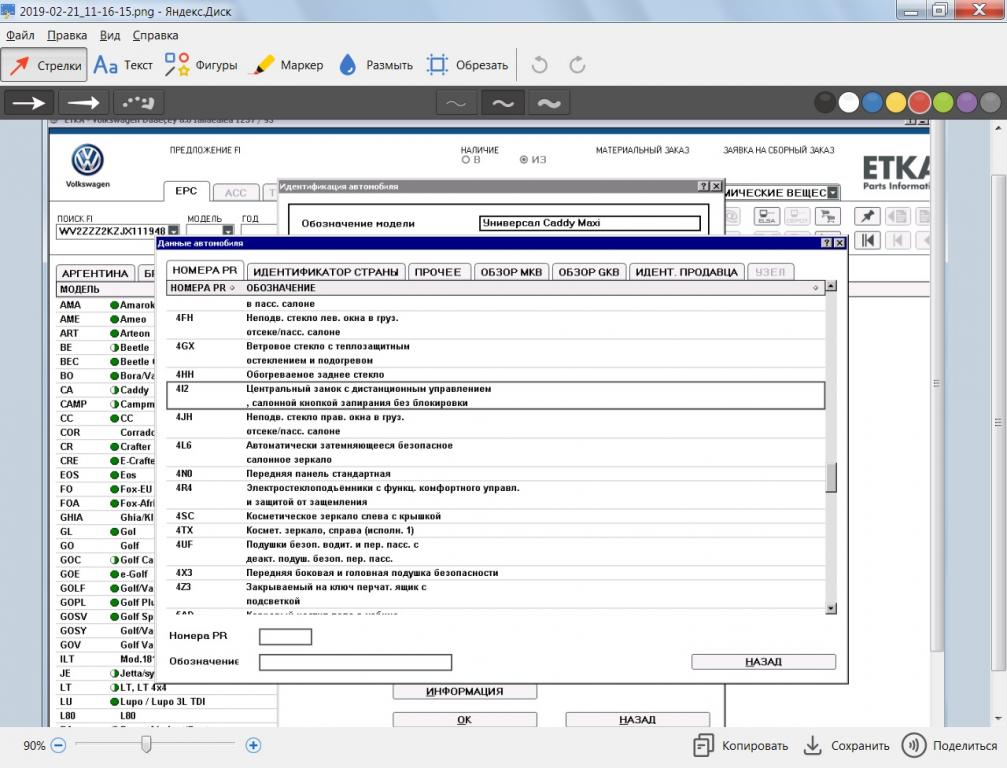Switch to the ОБЗОР МКВ tab

point(511,272)
